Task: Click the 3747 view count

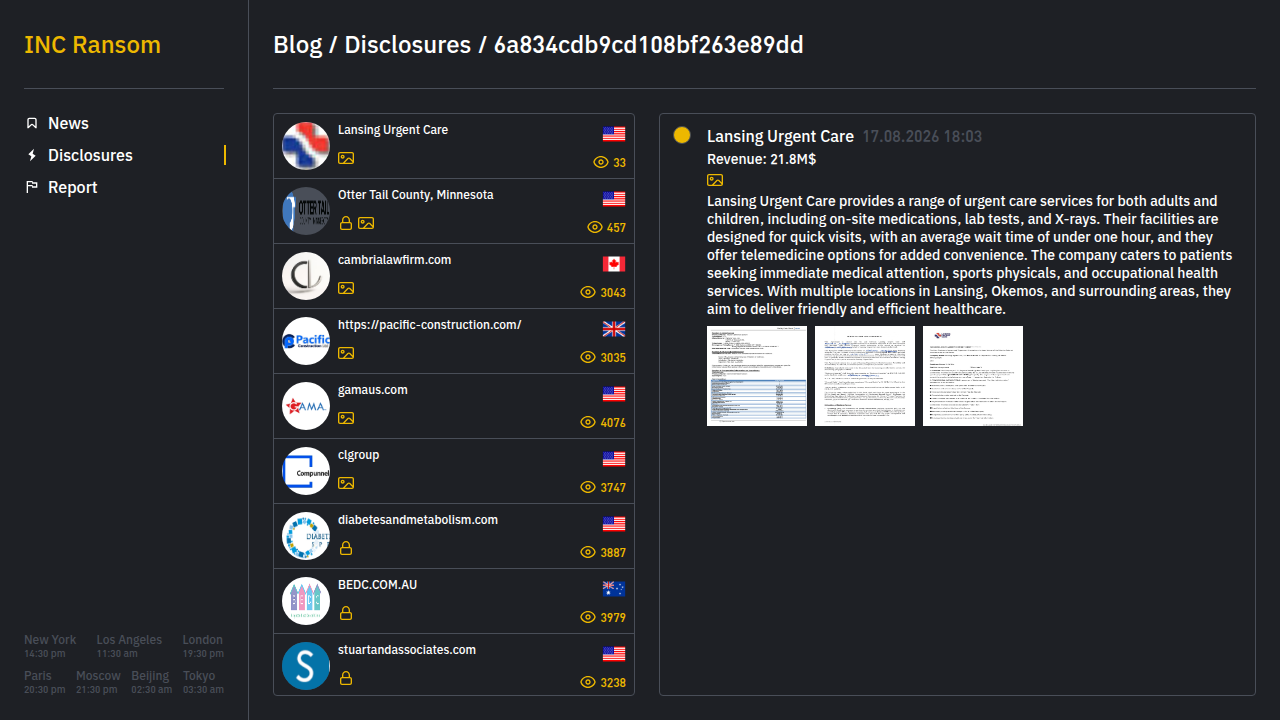Action: tap(613, 488)
